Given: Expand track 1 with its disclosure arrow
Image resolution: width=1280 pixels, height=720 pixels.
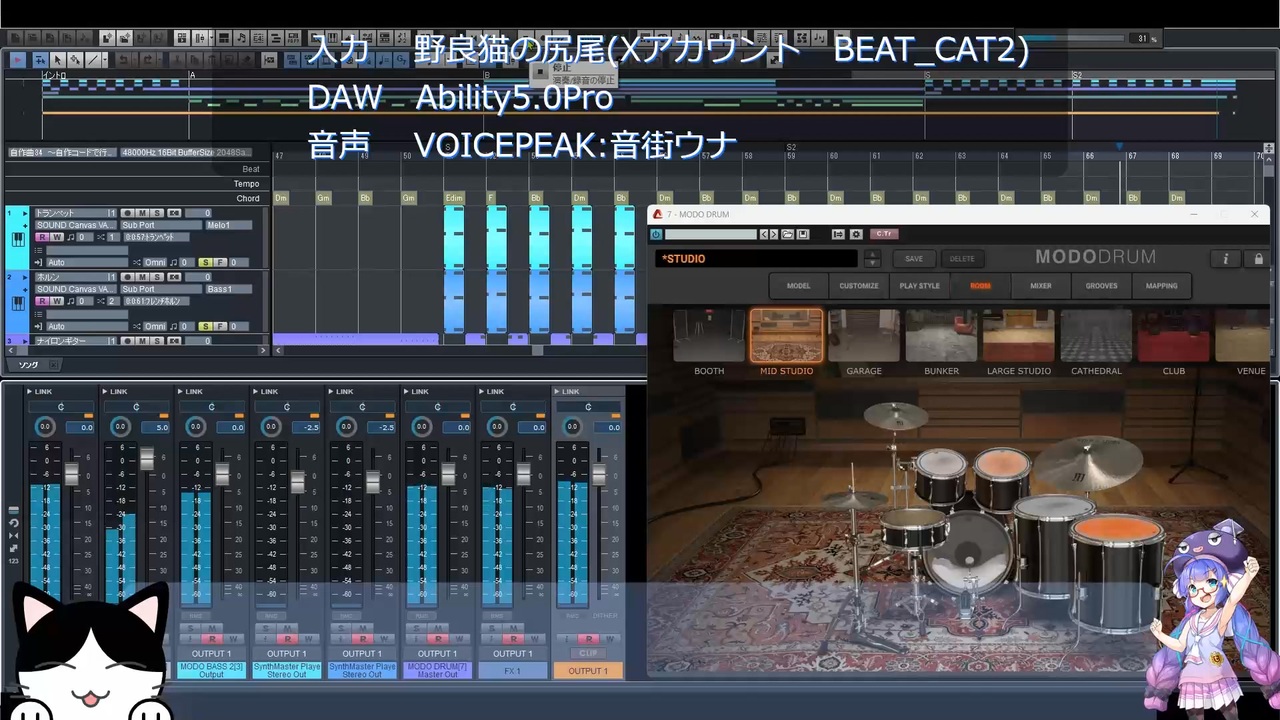Looking at the screenshot, I should tap(25, 213).
